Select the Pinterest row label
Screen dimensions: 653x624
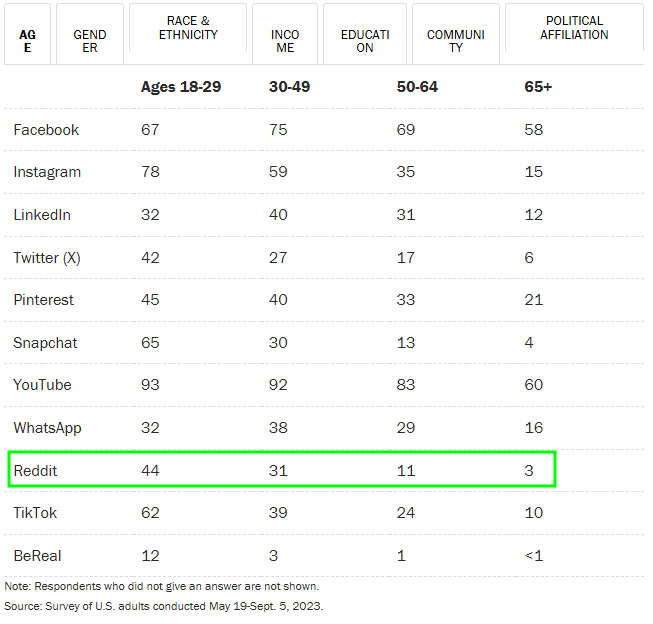click(43, 300)
